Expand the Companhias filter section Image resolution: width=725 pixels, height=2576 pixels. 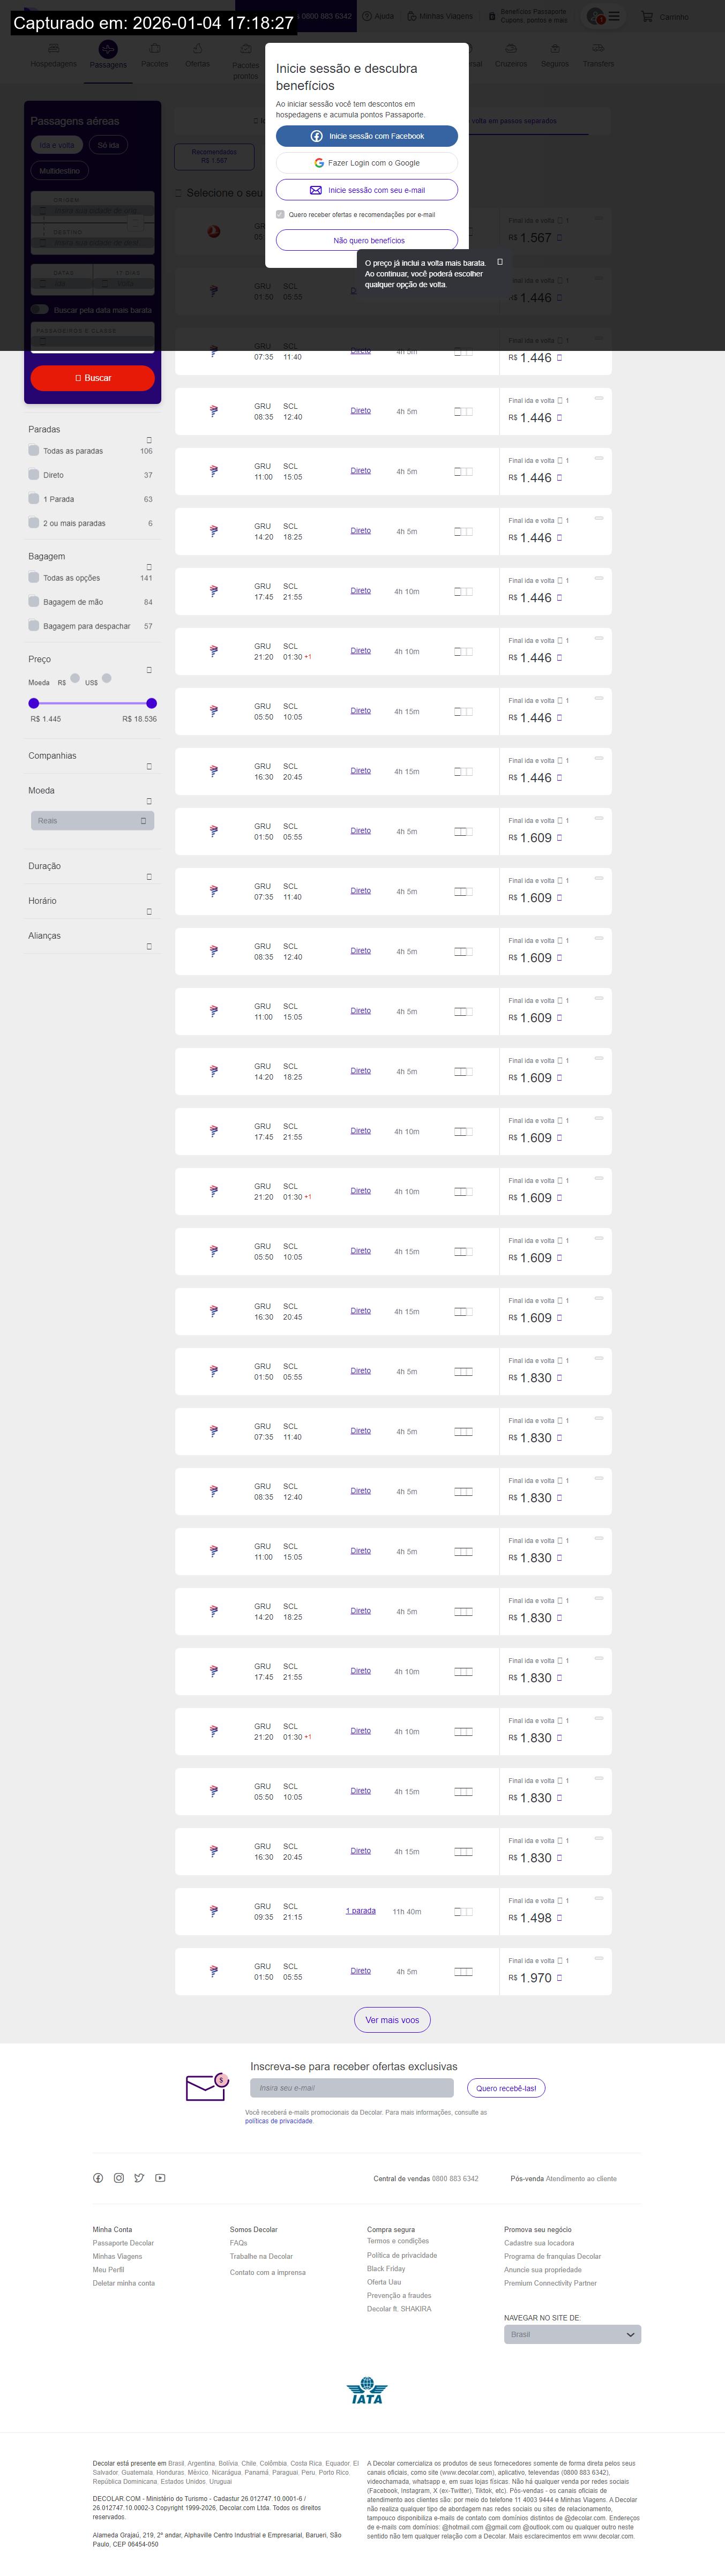(149, 766)
